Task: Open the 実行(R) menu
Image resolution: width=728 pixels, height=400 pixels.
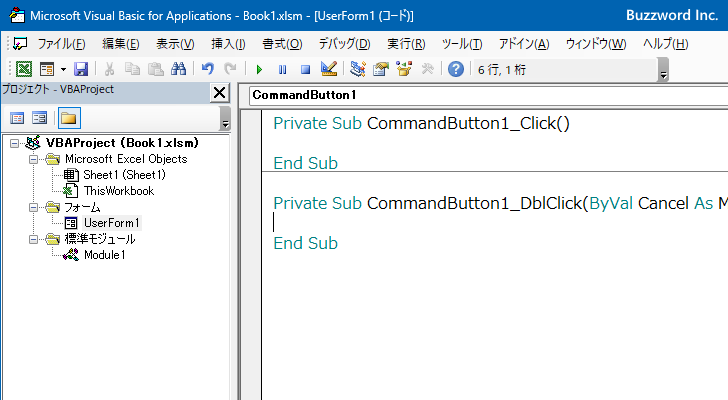Action: (406, 44)
